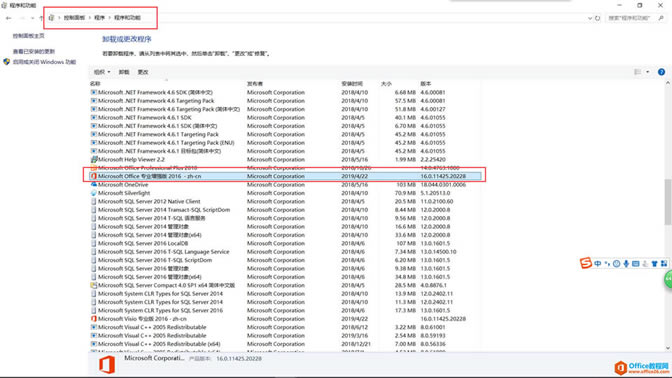Expand the address bar history dropdown
This screenshot has width=672, height=378.
(x=590, y=18)
